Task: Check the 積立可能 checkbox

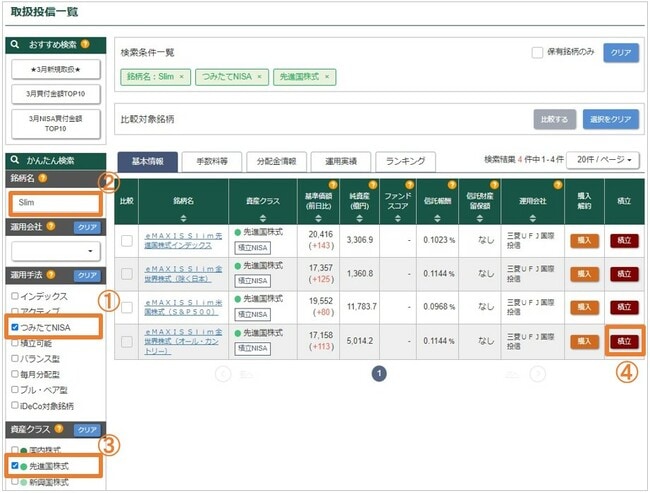Action: [15, 343]
